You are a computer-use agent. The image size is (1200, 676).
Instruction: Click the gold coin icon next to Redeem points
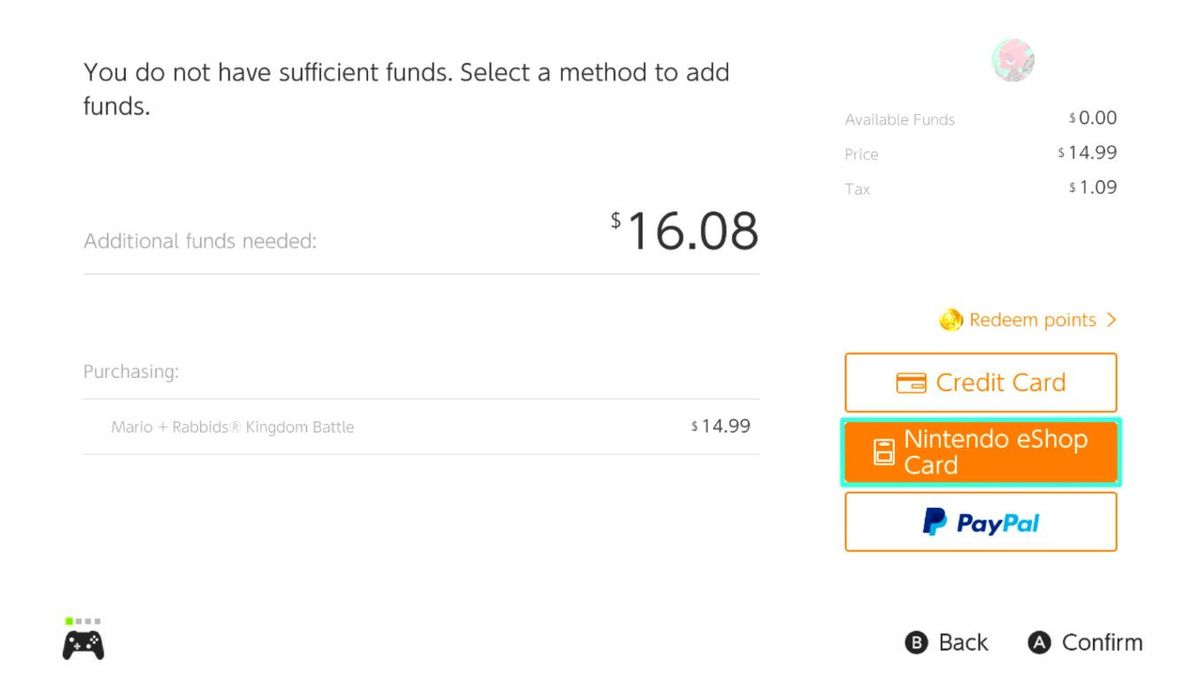(x=952, y=320)
